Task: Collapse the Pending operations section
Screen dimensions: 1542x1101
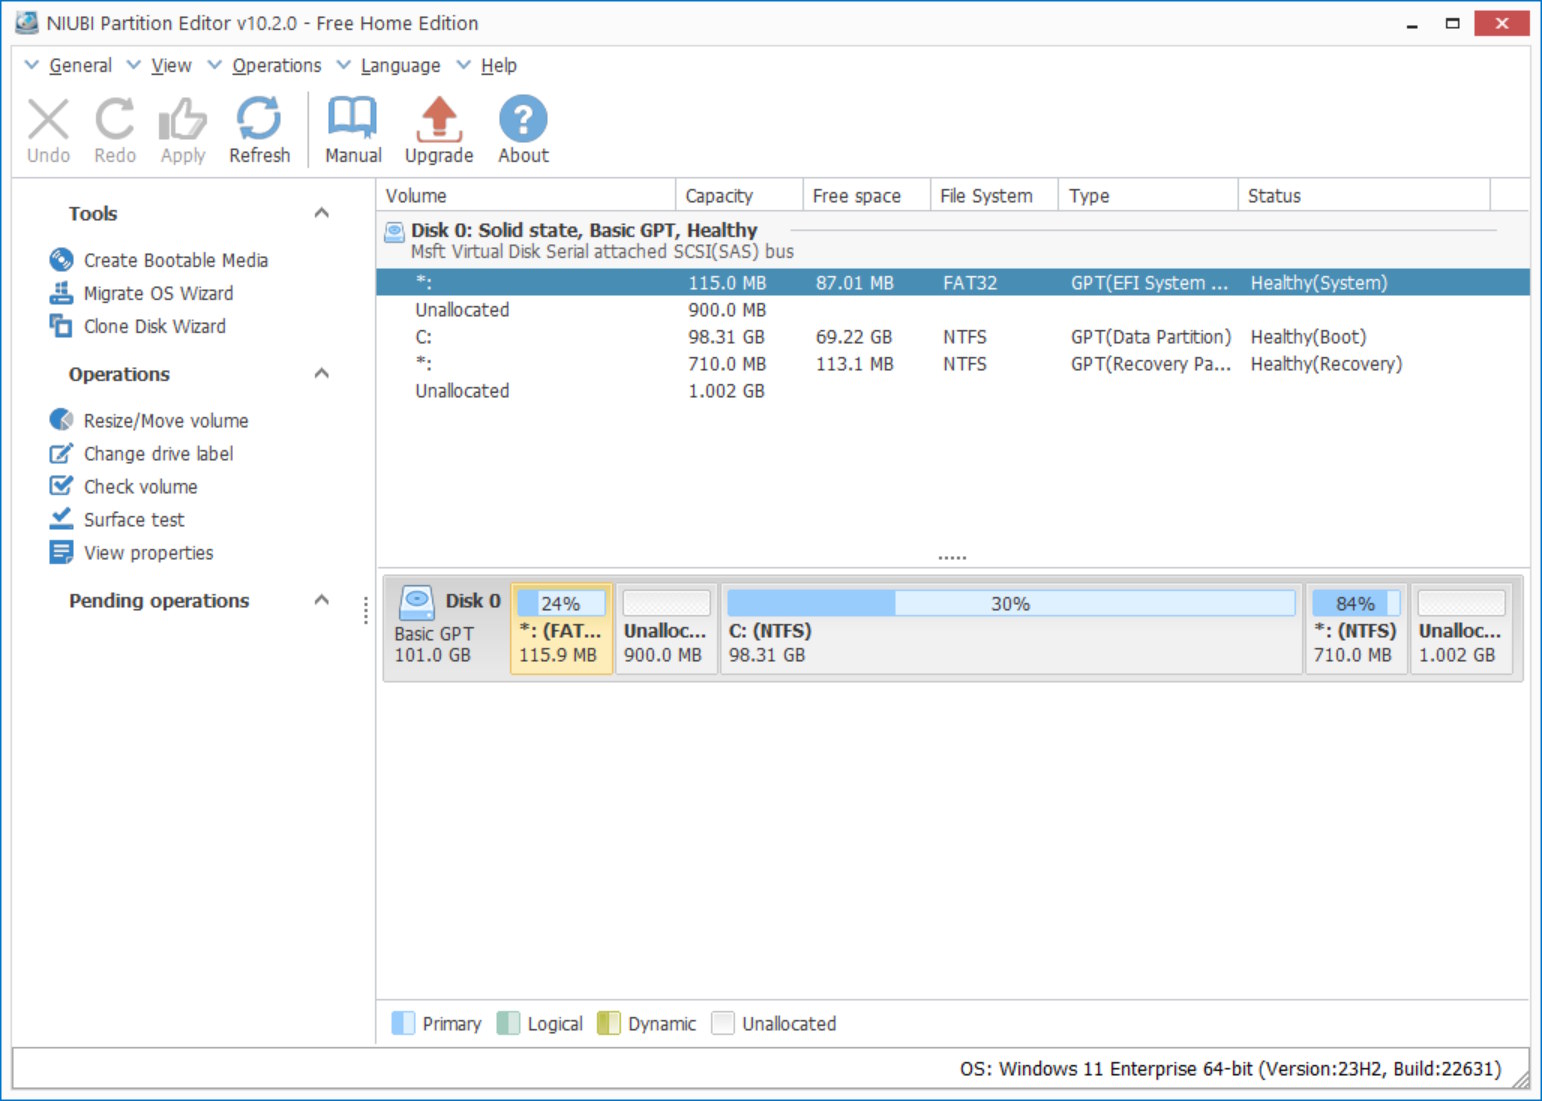Action: tap(321, 600)
